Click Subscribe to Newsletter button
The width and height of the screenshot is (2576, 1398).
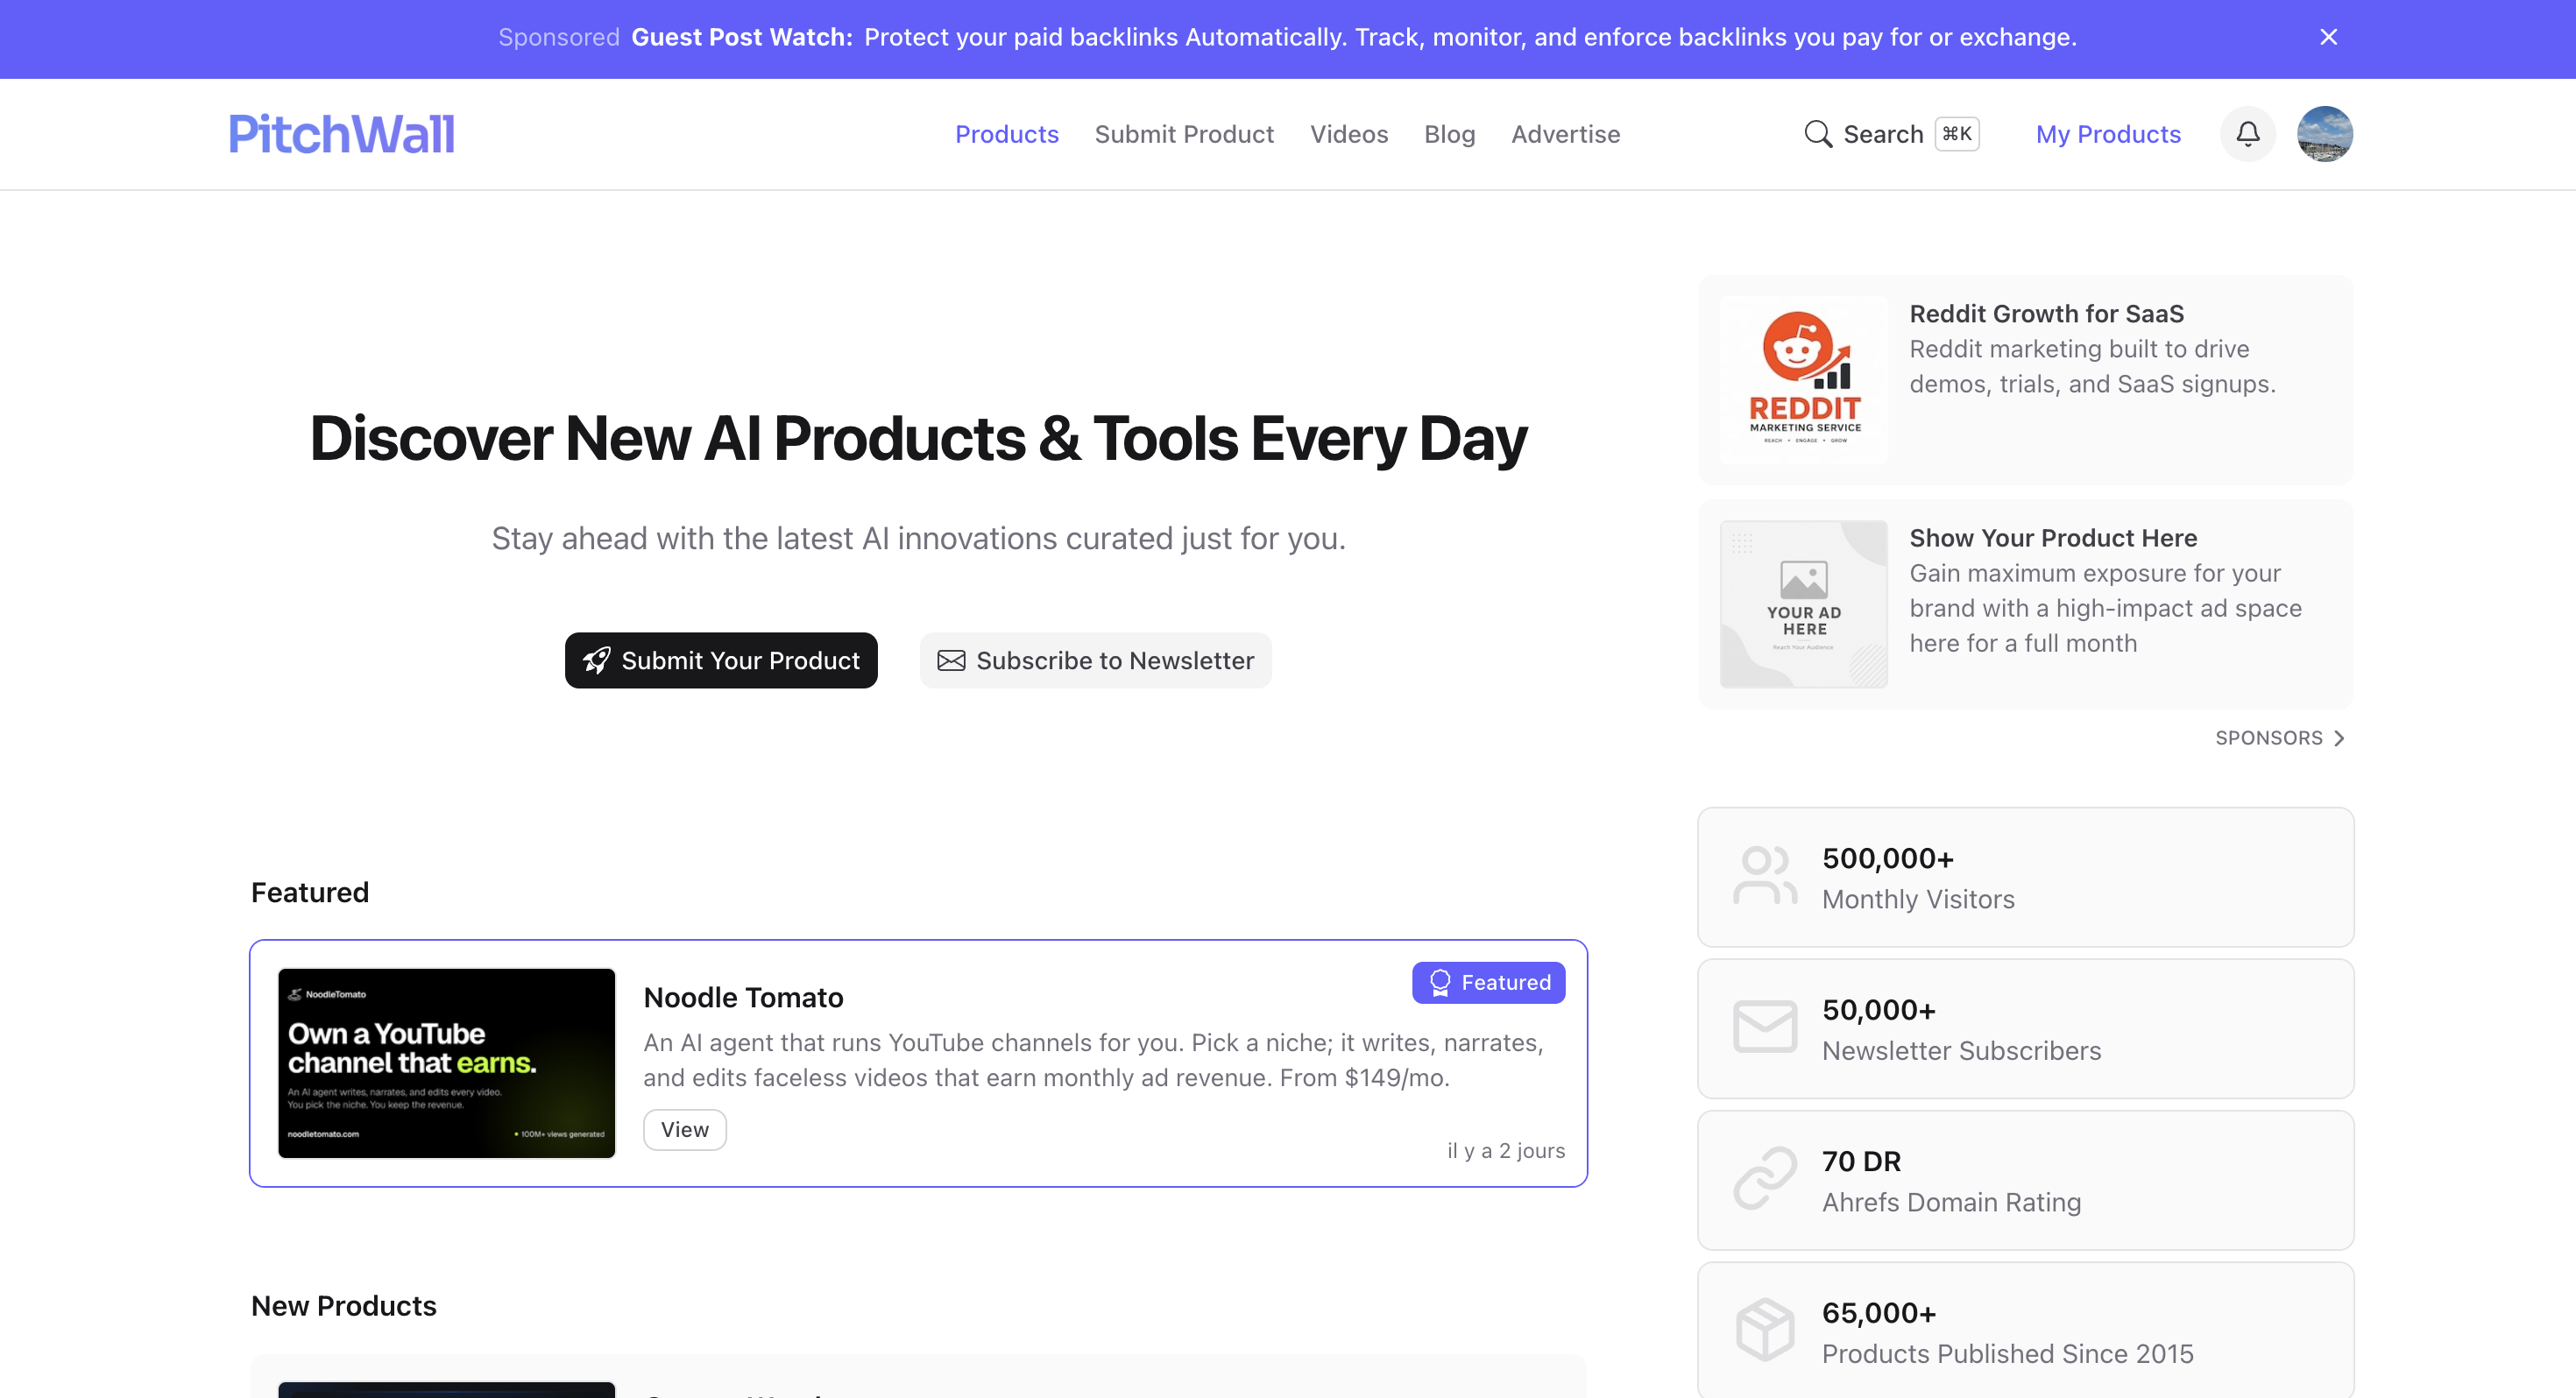[x=1095, y=660]
